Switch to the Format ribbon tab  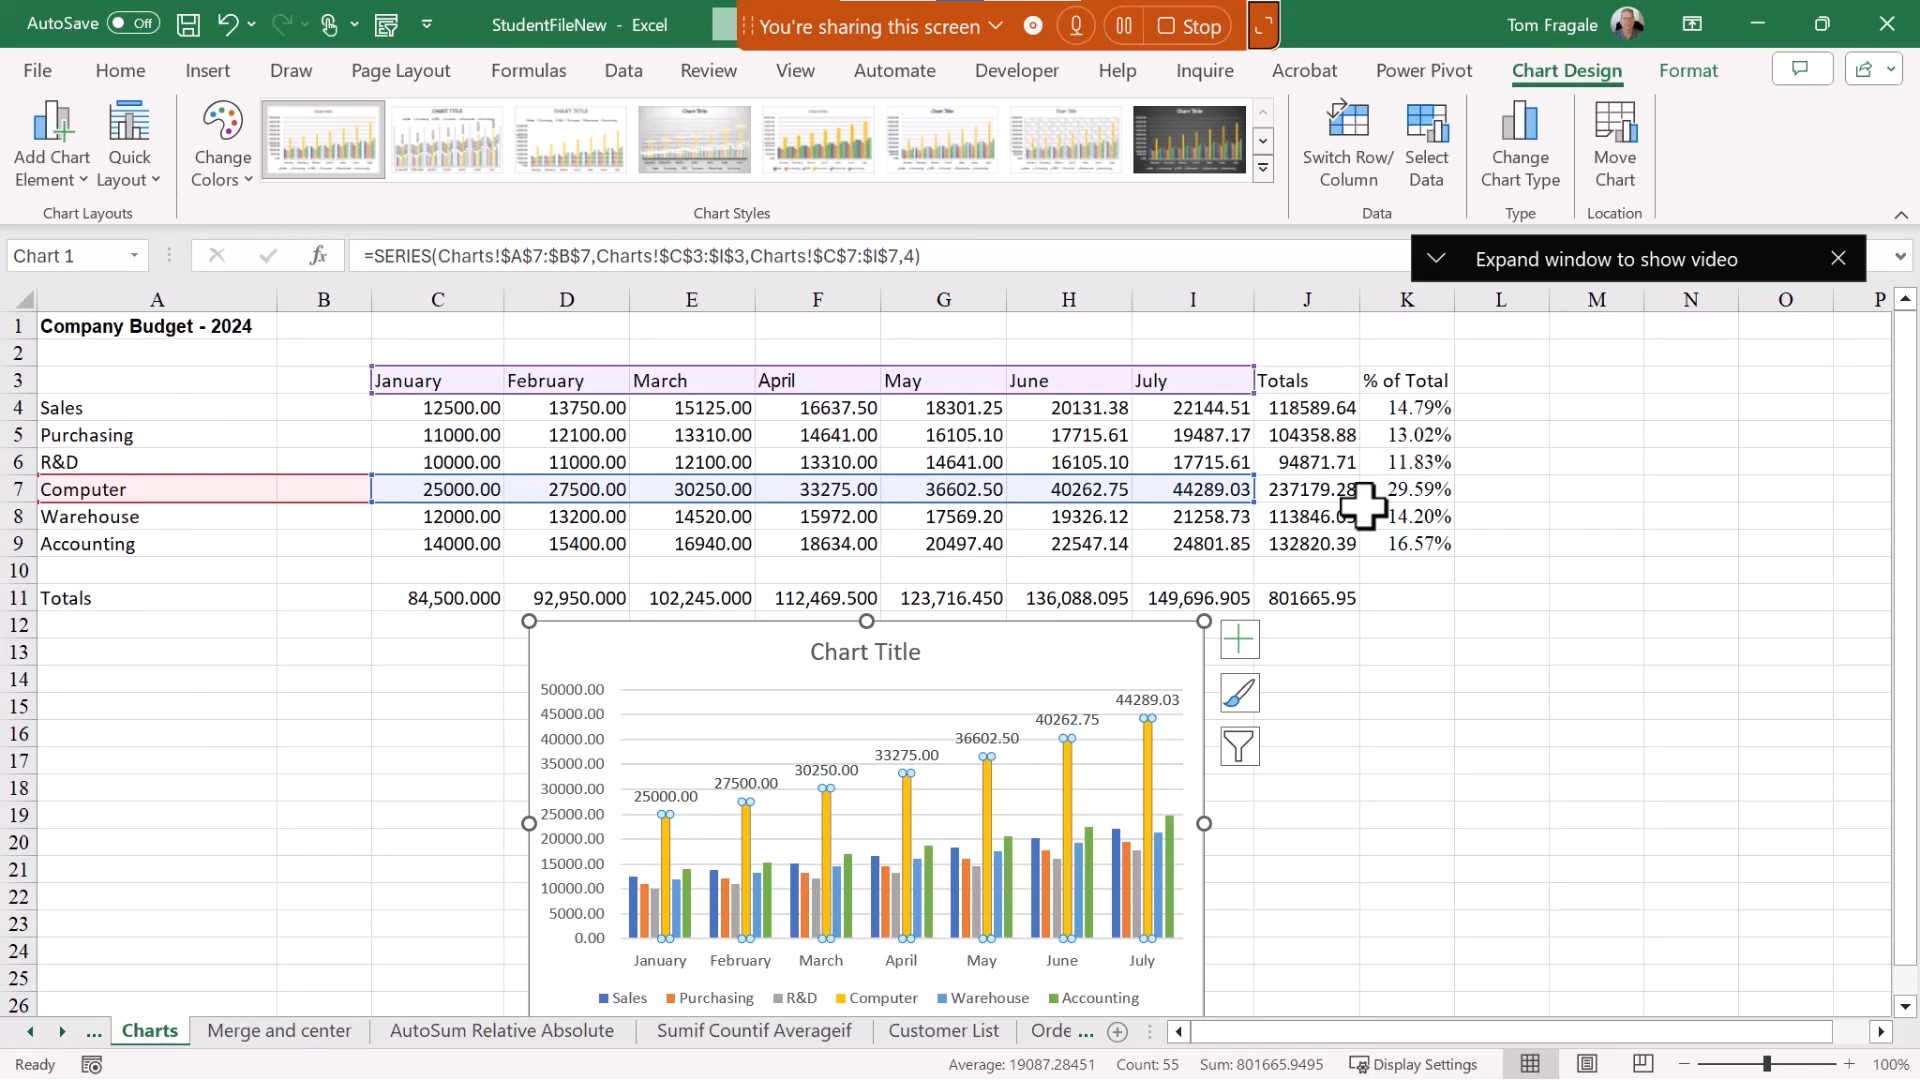point(1688,70)
